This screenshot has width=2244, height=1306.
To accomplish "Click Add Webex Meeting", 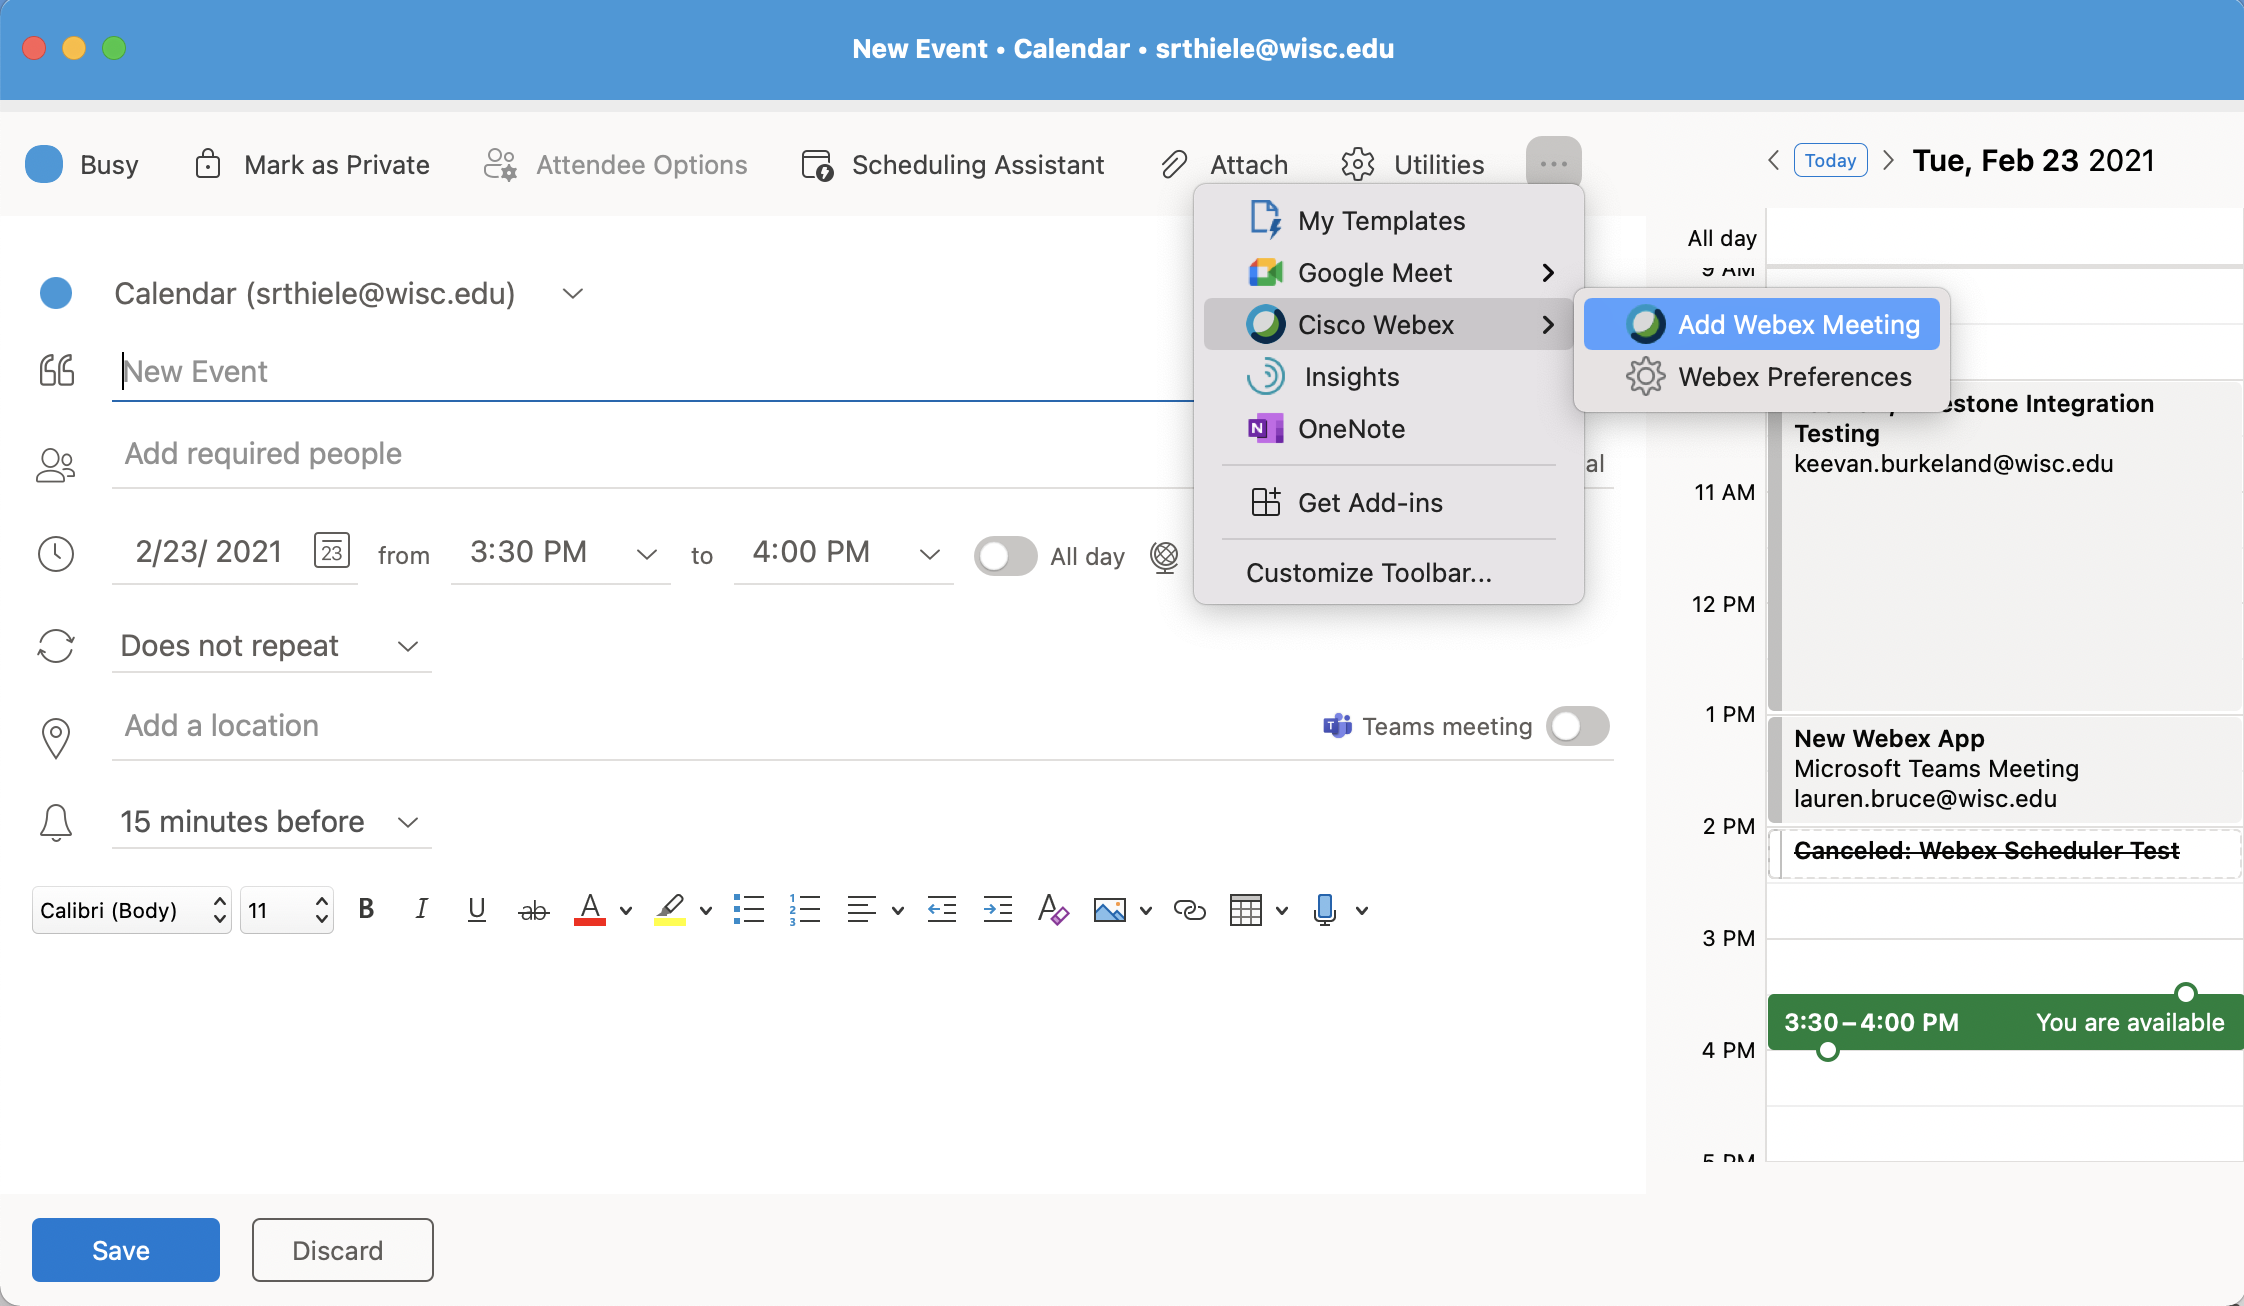I will [1762, 325].
